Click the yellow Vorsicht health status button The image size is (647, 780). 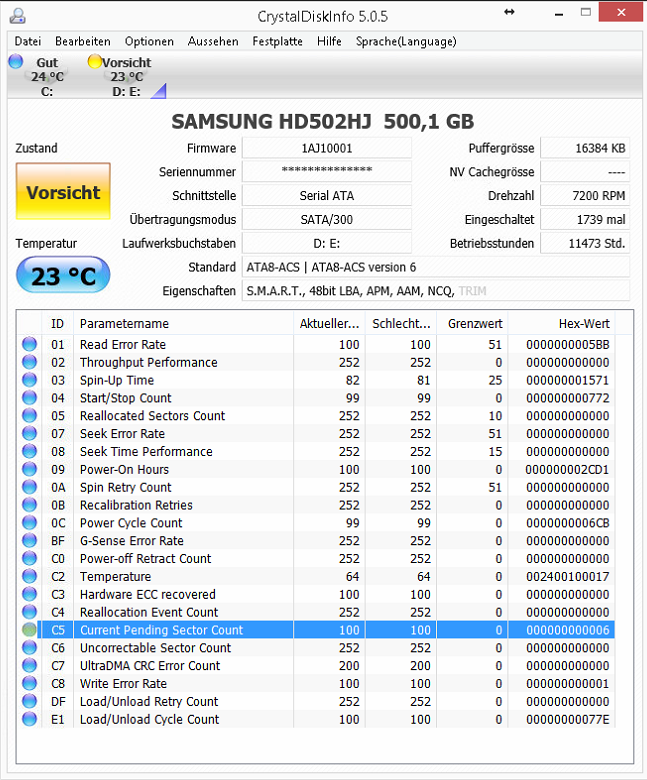[63, 191]
